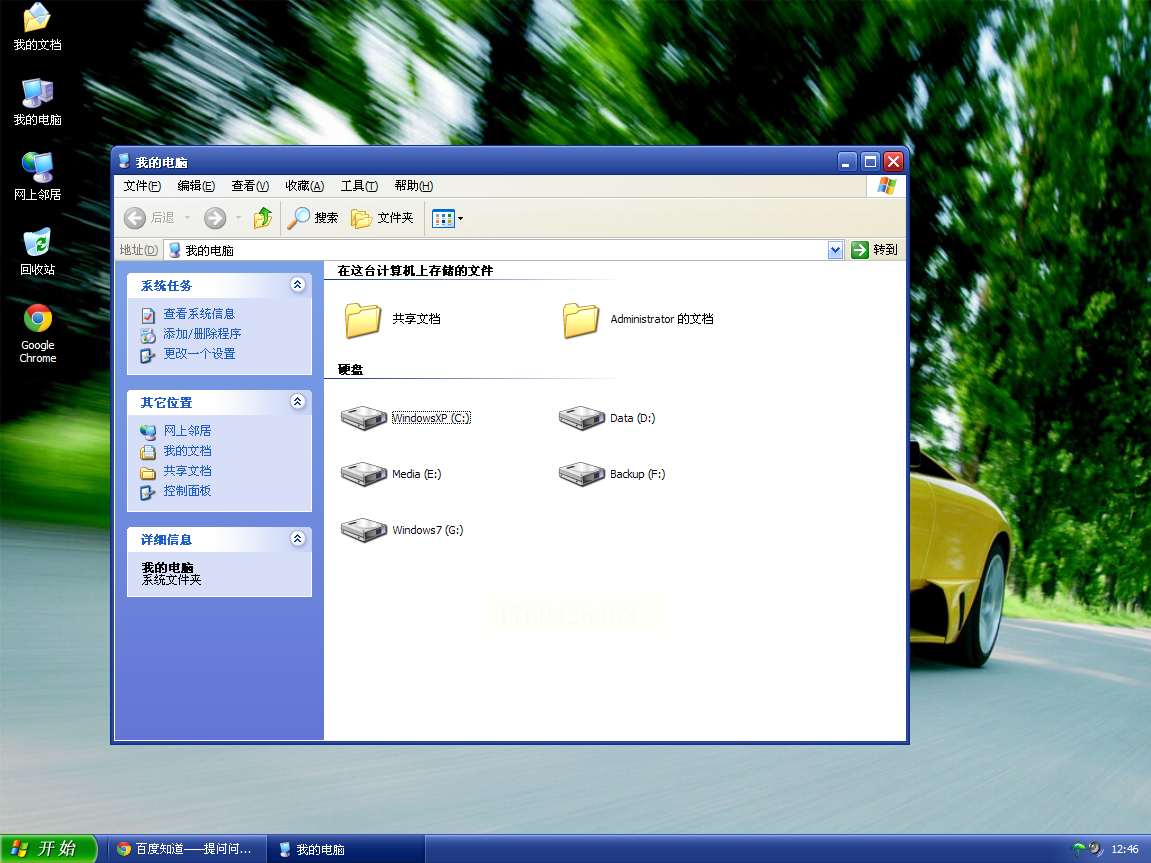The image size is (1151, 863).
Task: Select the Backup (F:) drive icon
Action: coord(581,474)
